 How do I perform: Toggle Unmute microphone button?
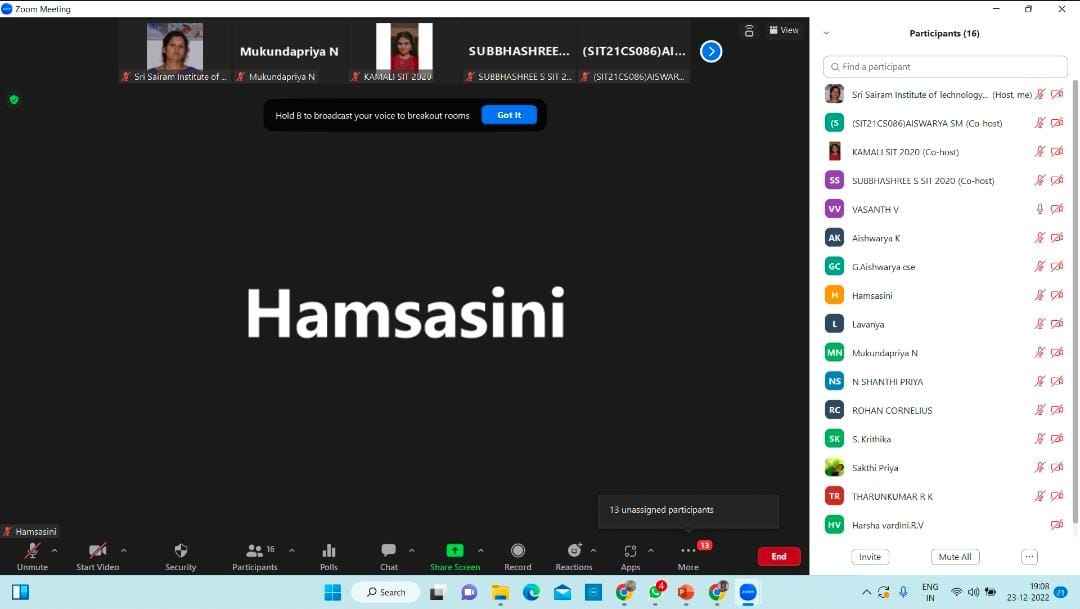point(32,551)
